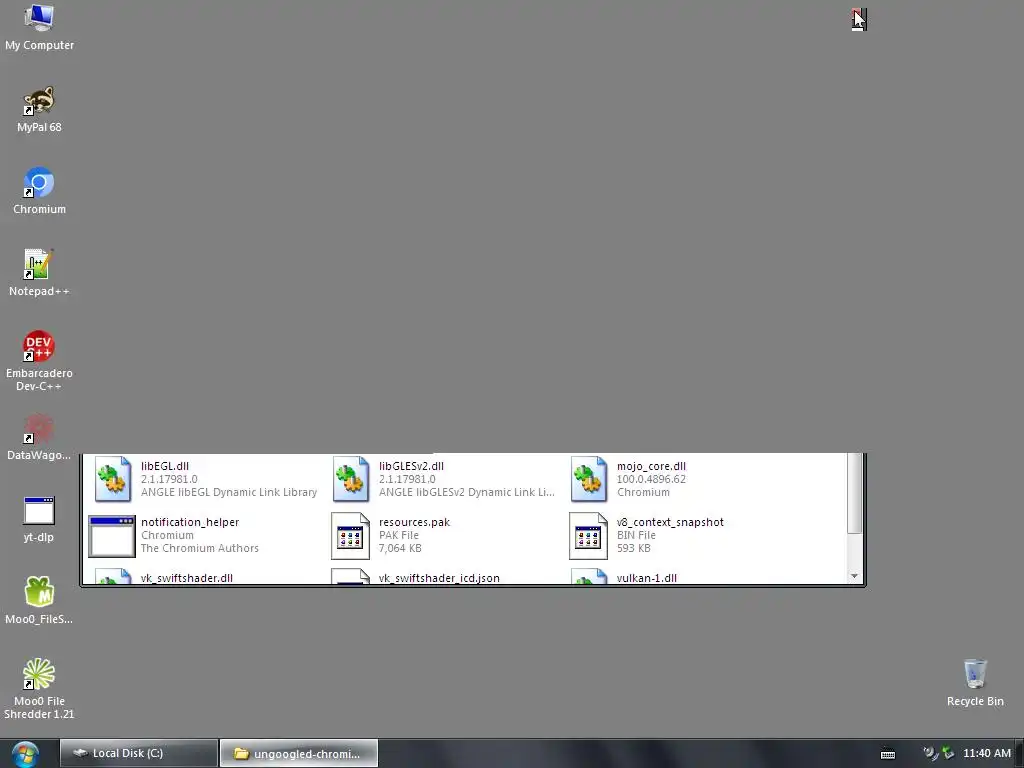1024x768 pixels.
Task: Click the scroll down arrow in file list
Action: [854, 576]
